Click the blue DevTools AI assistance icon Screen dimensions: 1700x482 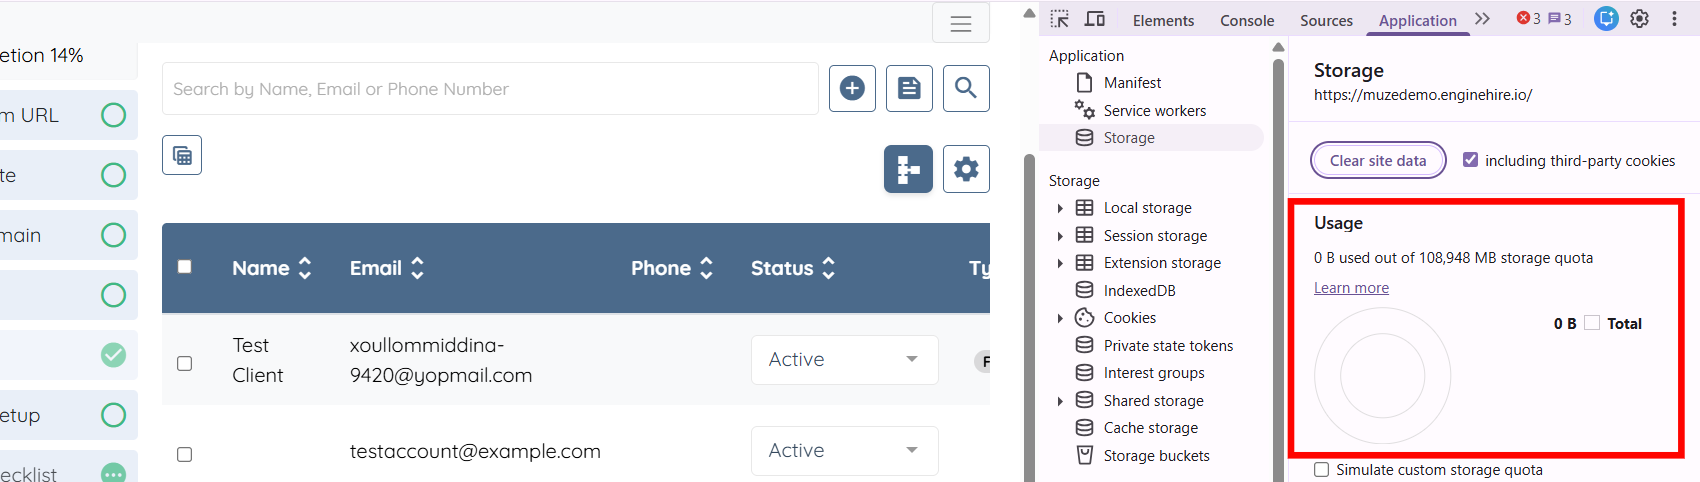(1606, 18)
